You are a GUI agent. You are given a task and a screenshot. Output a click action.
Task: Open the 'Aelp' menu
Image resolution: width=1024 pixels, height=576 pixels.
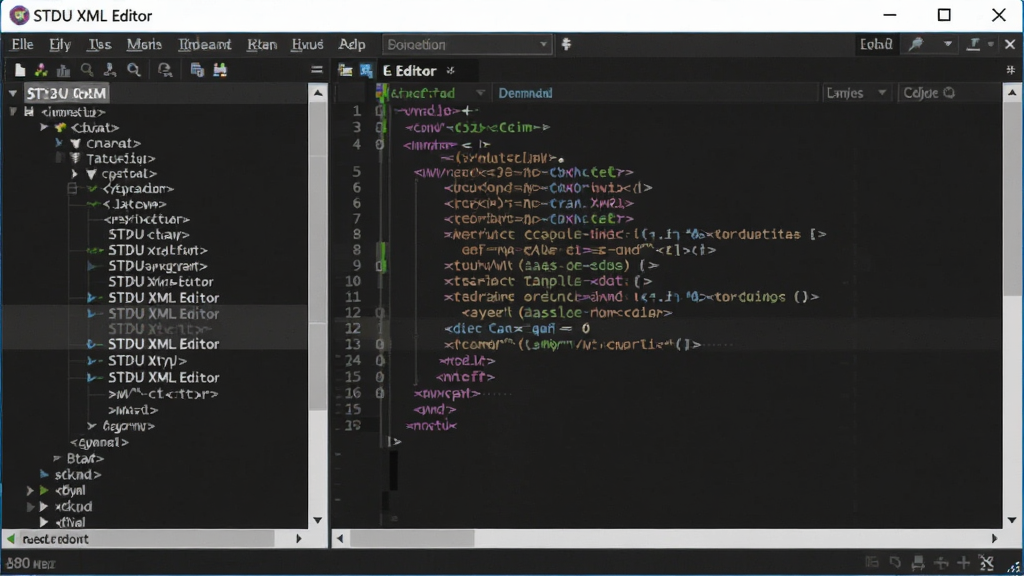[352, 44]
